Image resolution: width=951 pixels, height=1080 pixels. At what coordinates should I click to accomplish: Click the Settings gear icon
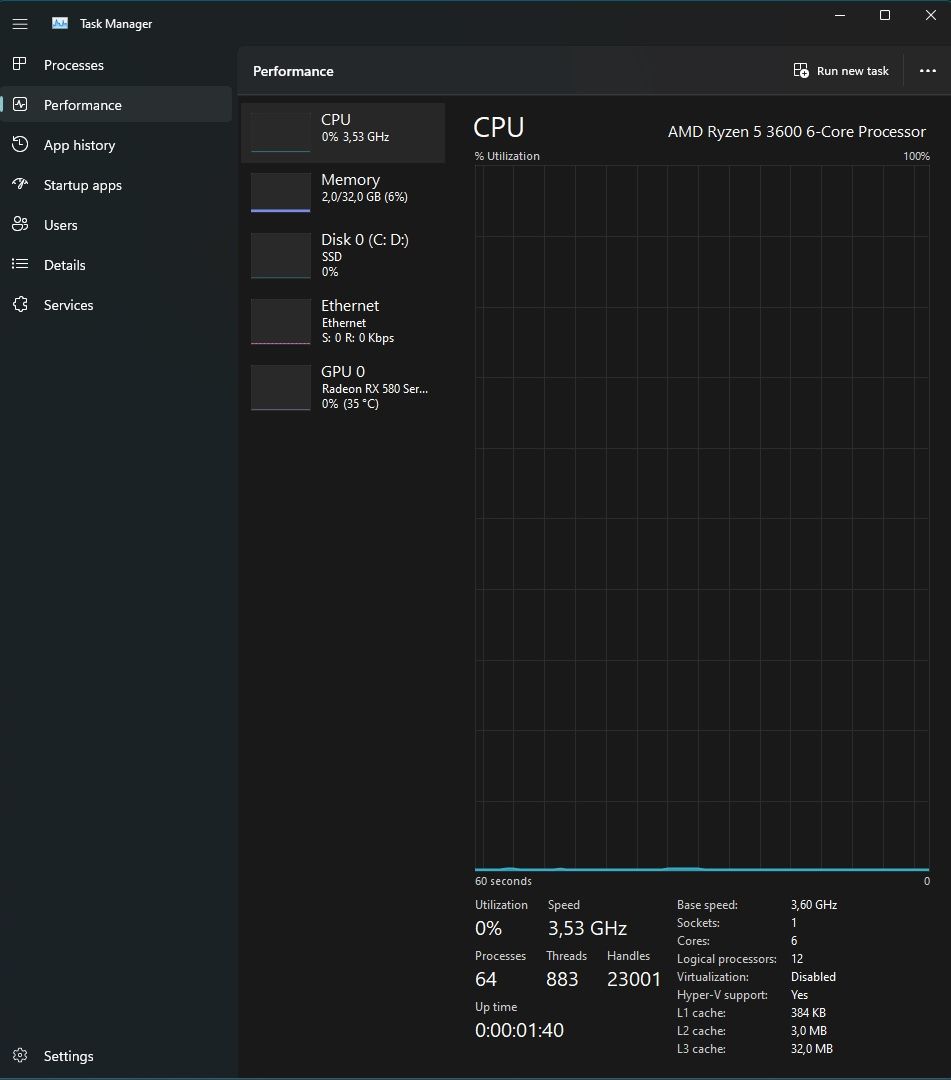(x=20, y=1055)
